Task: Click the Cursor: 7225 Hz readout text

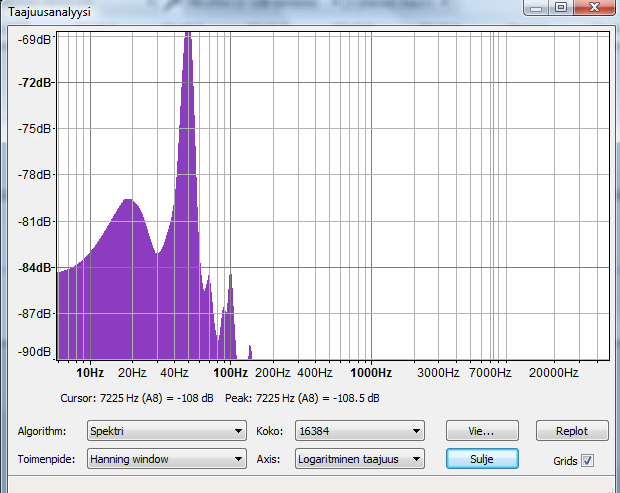Action: coord(137,398)
